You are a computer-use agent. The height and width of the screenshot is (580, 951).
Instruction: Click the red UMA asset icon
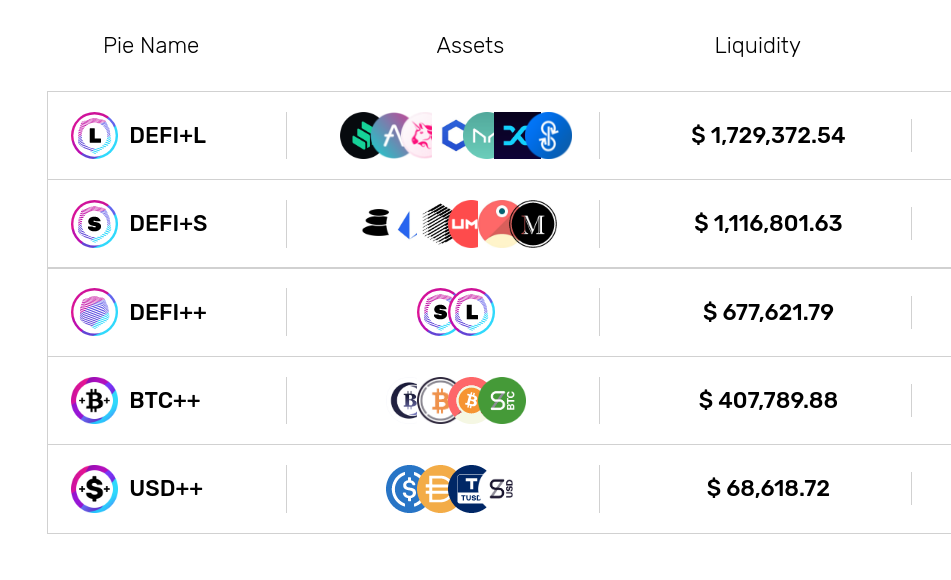tap(464, 224)
